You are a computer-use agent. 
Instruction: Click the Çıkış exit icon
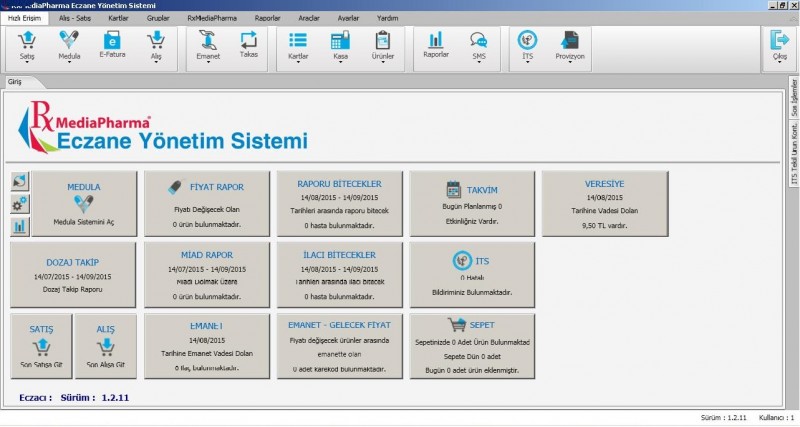(778, 41)
